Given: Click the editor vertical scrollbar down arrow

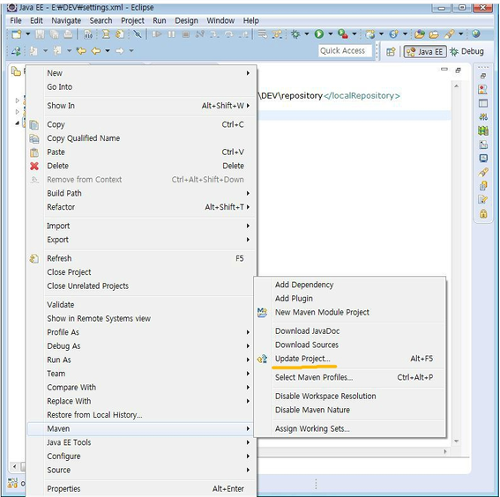Looking at the screenshot, I should 456,441.
